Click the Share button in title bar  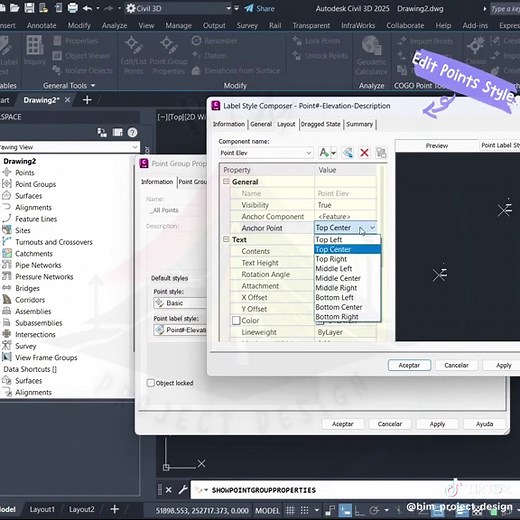point(260,8)
